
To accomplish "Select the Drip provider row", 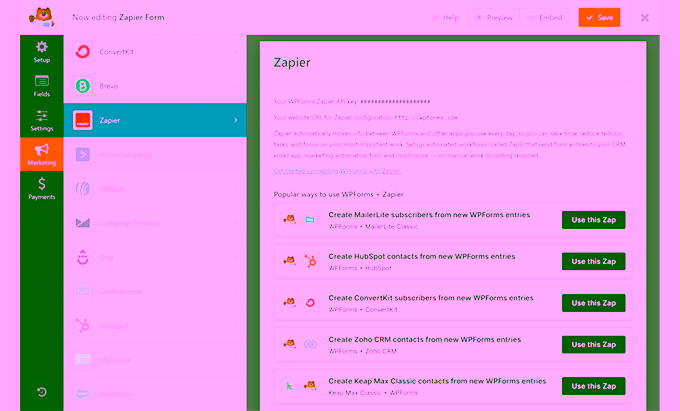I will pyautogui.click(x=155, y=257).
